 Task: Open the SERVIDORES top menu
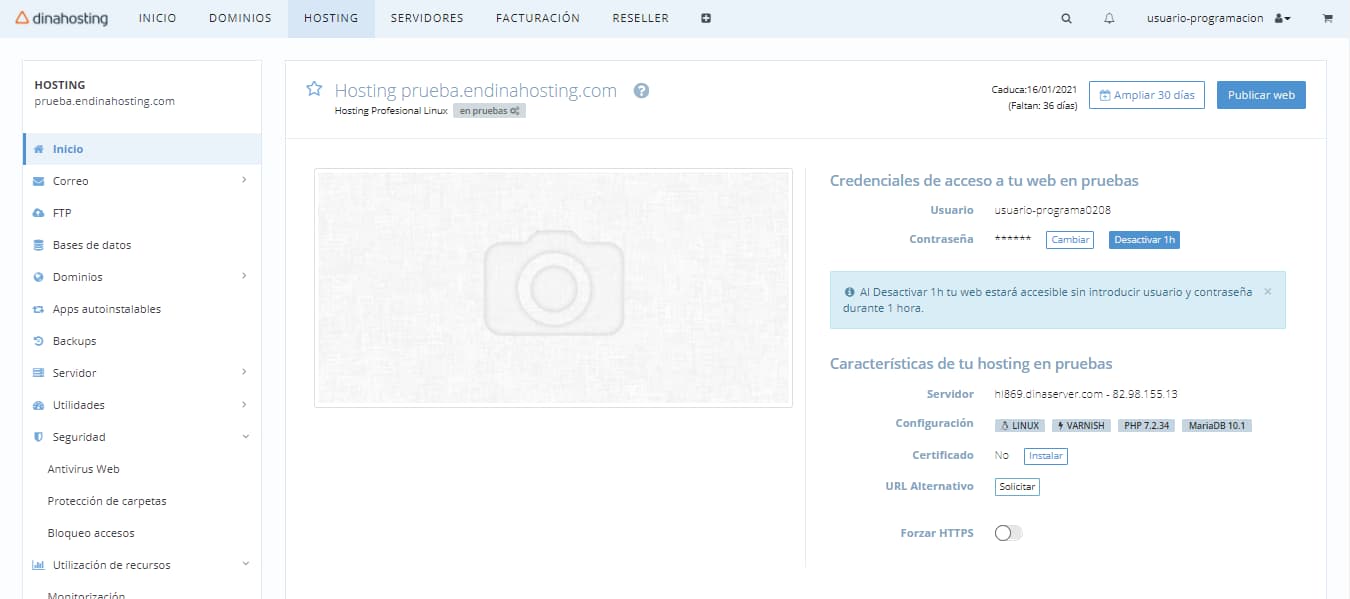click(x=427, y=18)
